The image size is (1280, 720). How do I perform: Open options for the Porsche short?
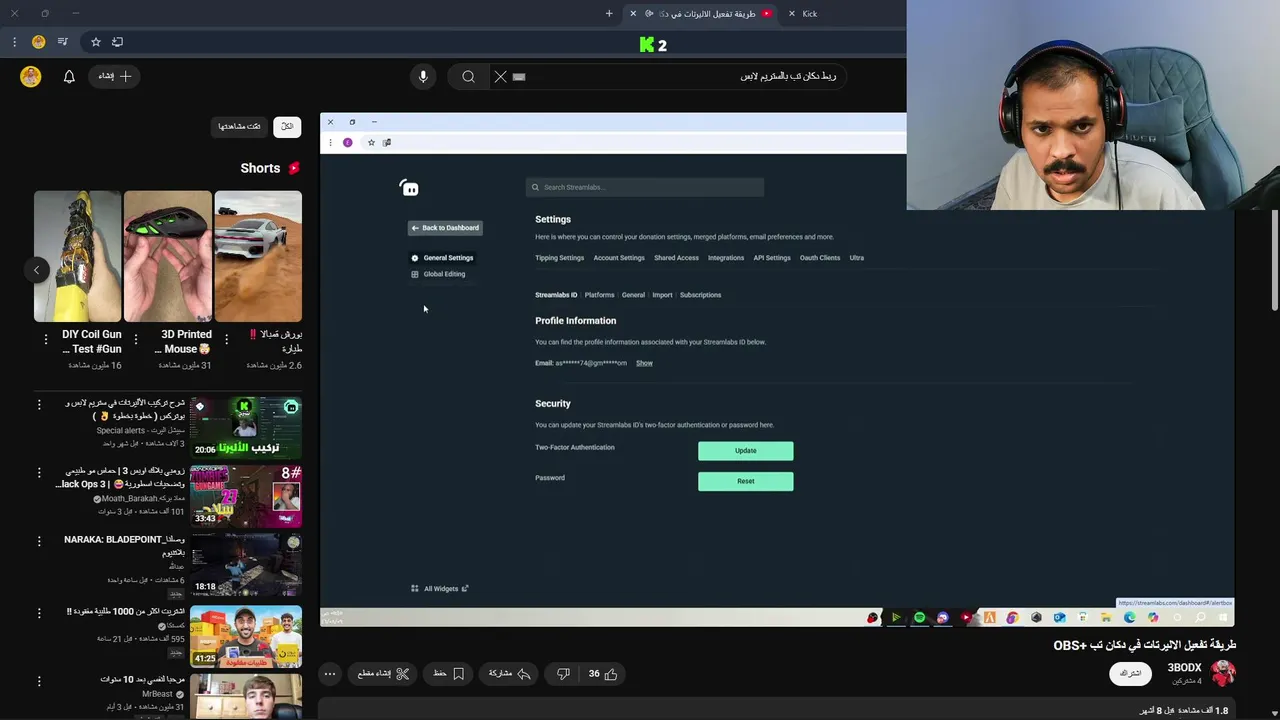[226, 339]
